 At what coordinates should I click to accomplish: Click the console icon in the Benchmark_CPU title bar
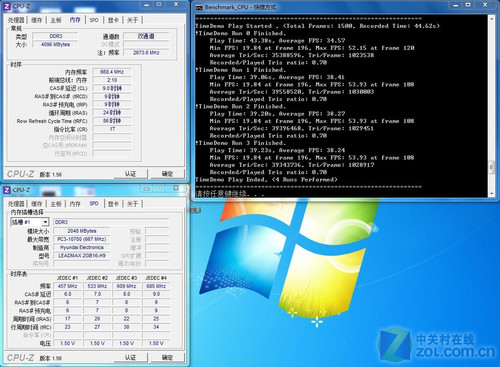pos(199,7)
